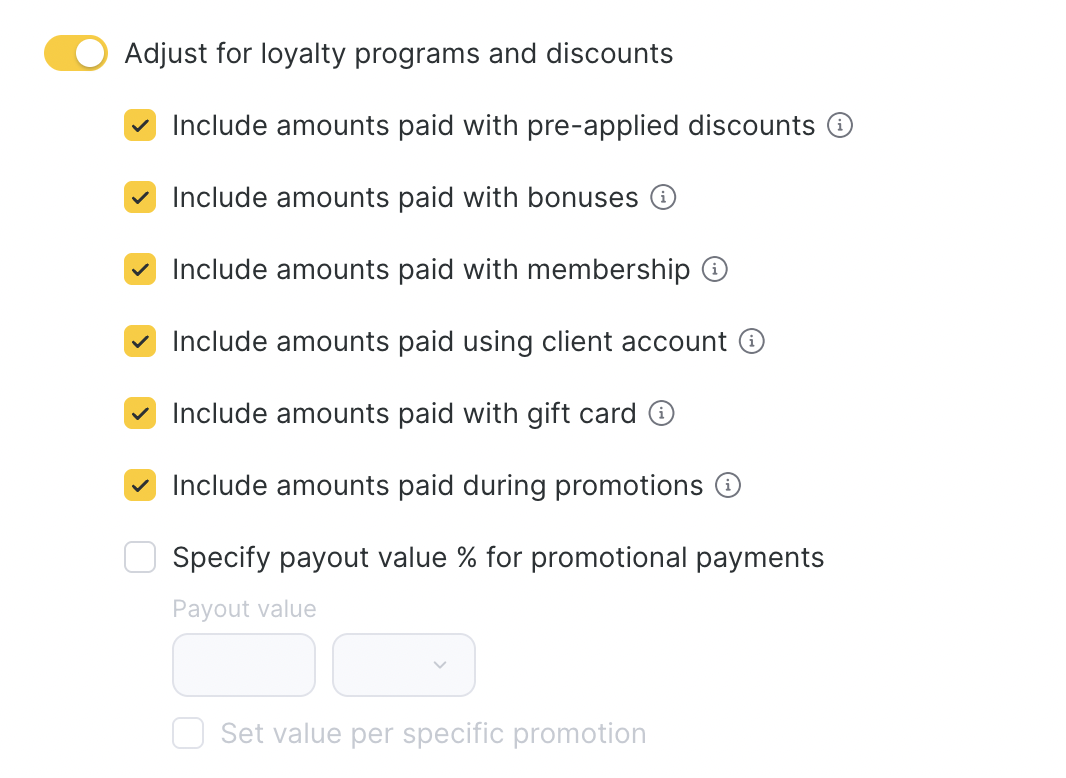
Task: Uncheck gift card amounts checkbox
Action: pos(140,414)
